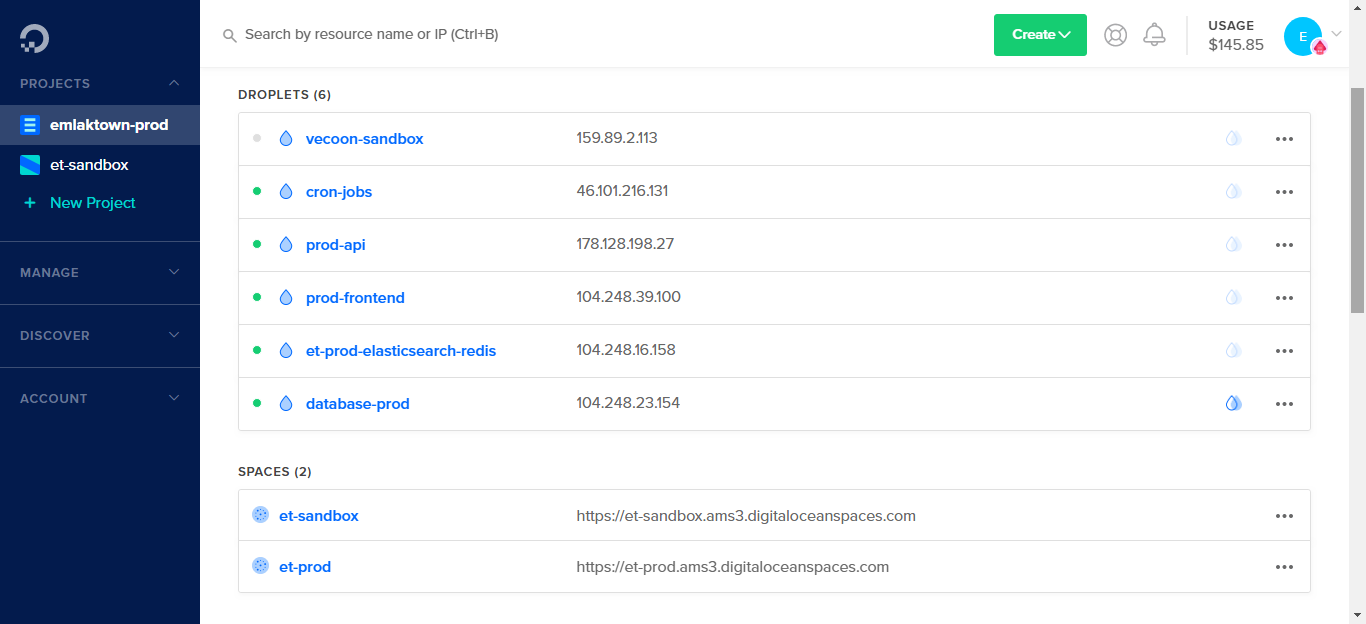Image resolution: width=1366 pixels, height=624 pixels.
Task: Click the et-prod.ams3 spaces URL
Action: pyautogui.click(x=733, y=567)
